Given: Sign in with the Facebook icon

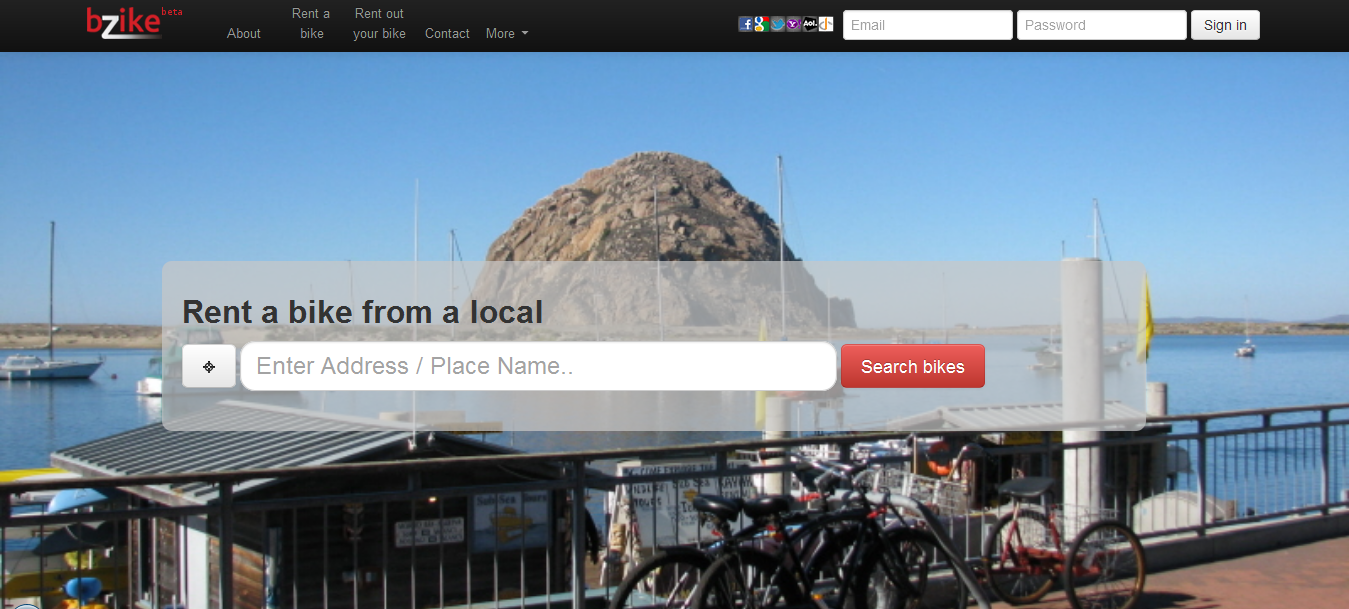Looking at the screenshot, I should 745,24.
